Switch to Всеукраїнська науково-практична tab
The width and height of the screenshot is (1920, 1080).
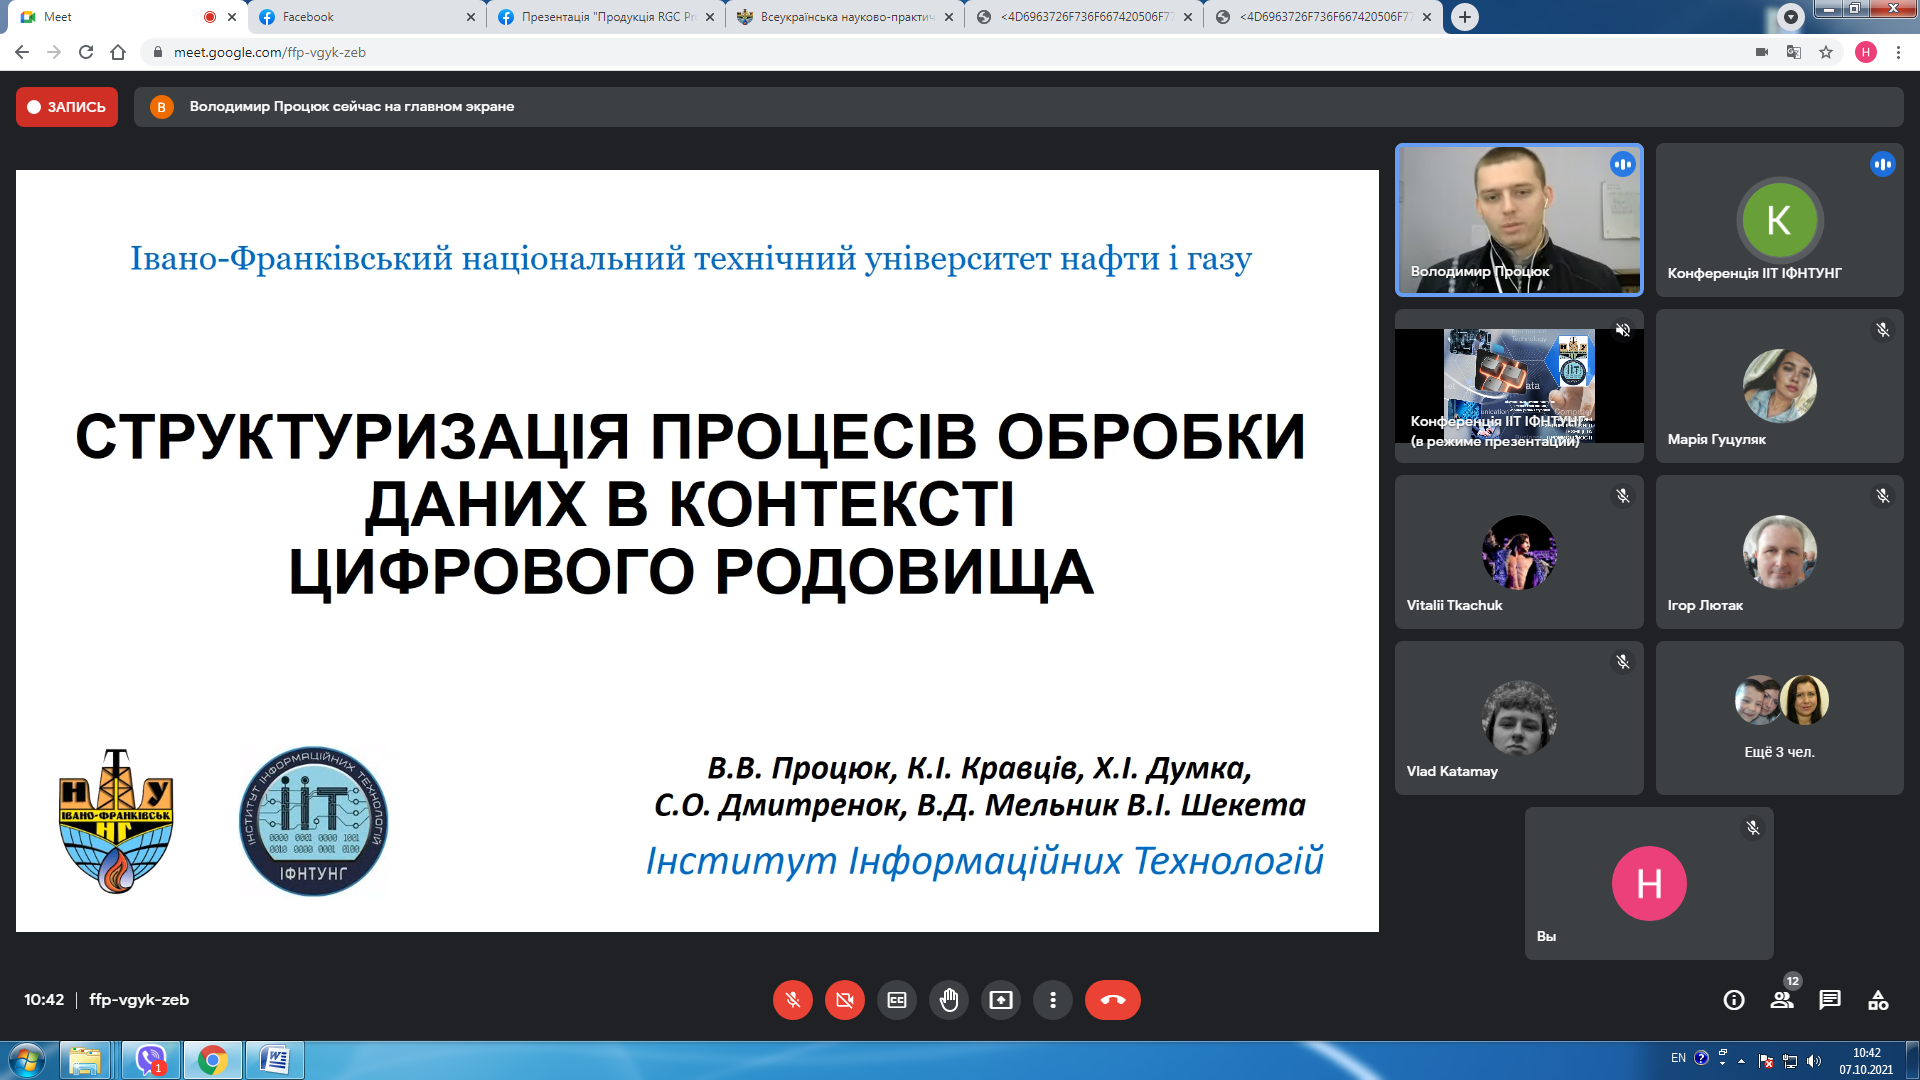(845, 17)
